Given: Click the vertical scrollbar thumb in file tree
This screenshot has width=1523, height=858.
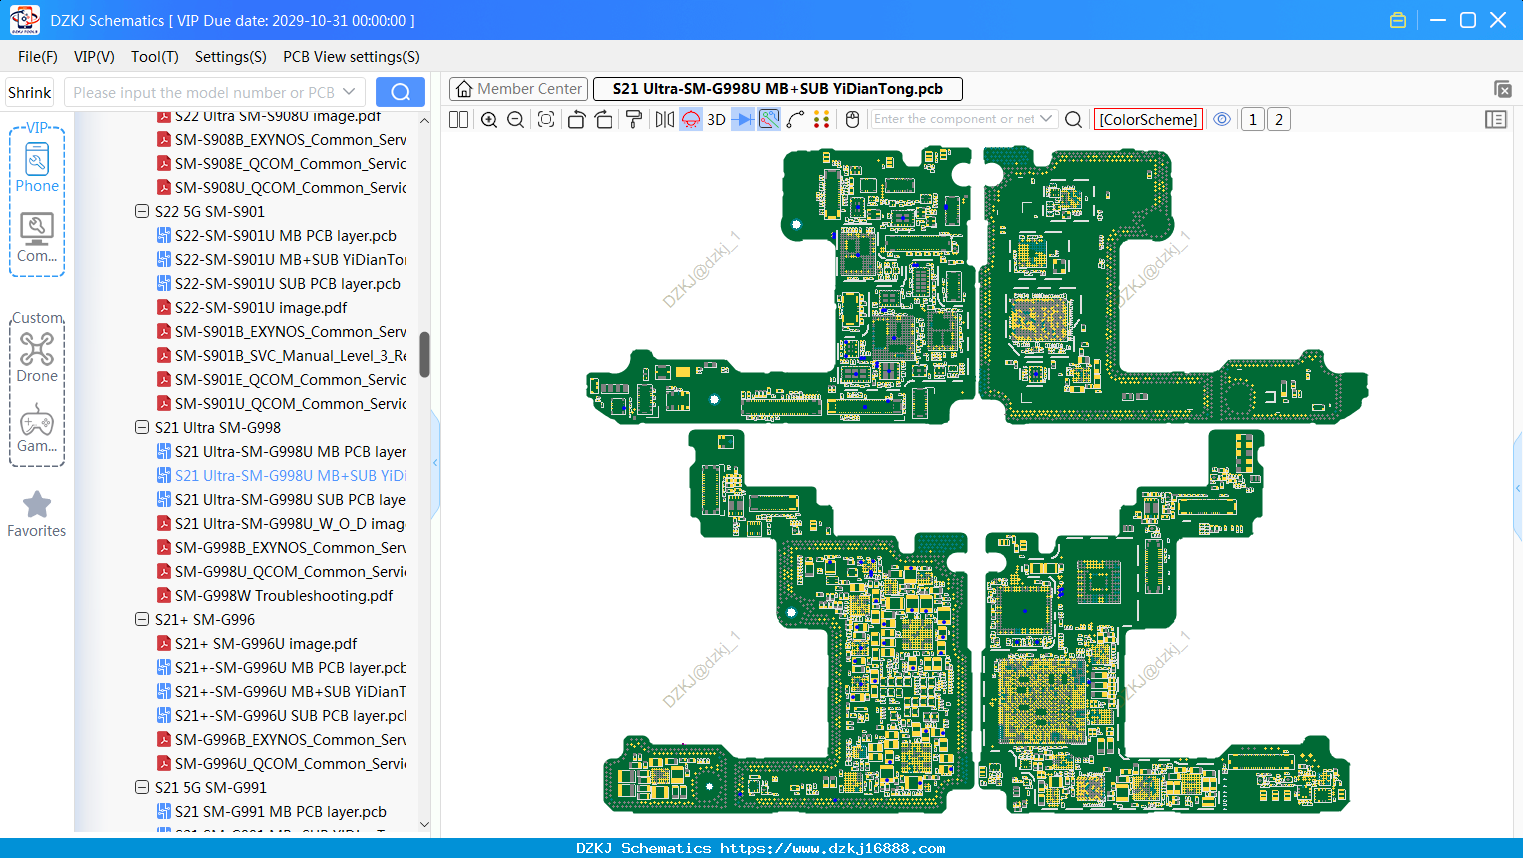Looking at the screenshot, I should click(424, 354).
